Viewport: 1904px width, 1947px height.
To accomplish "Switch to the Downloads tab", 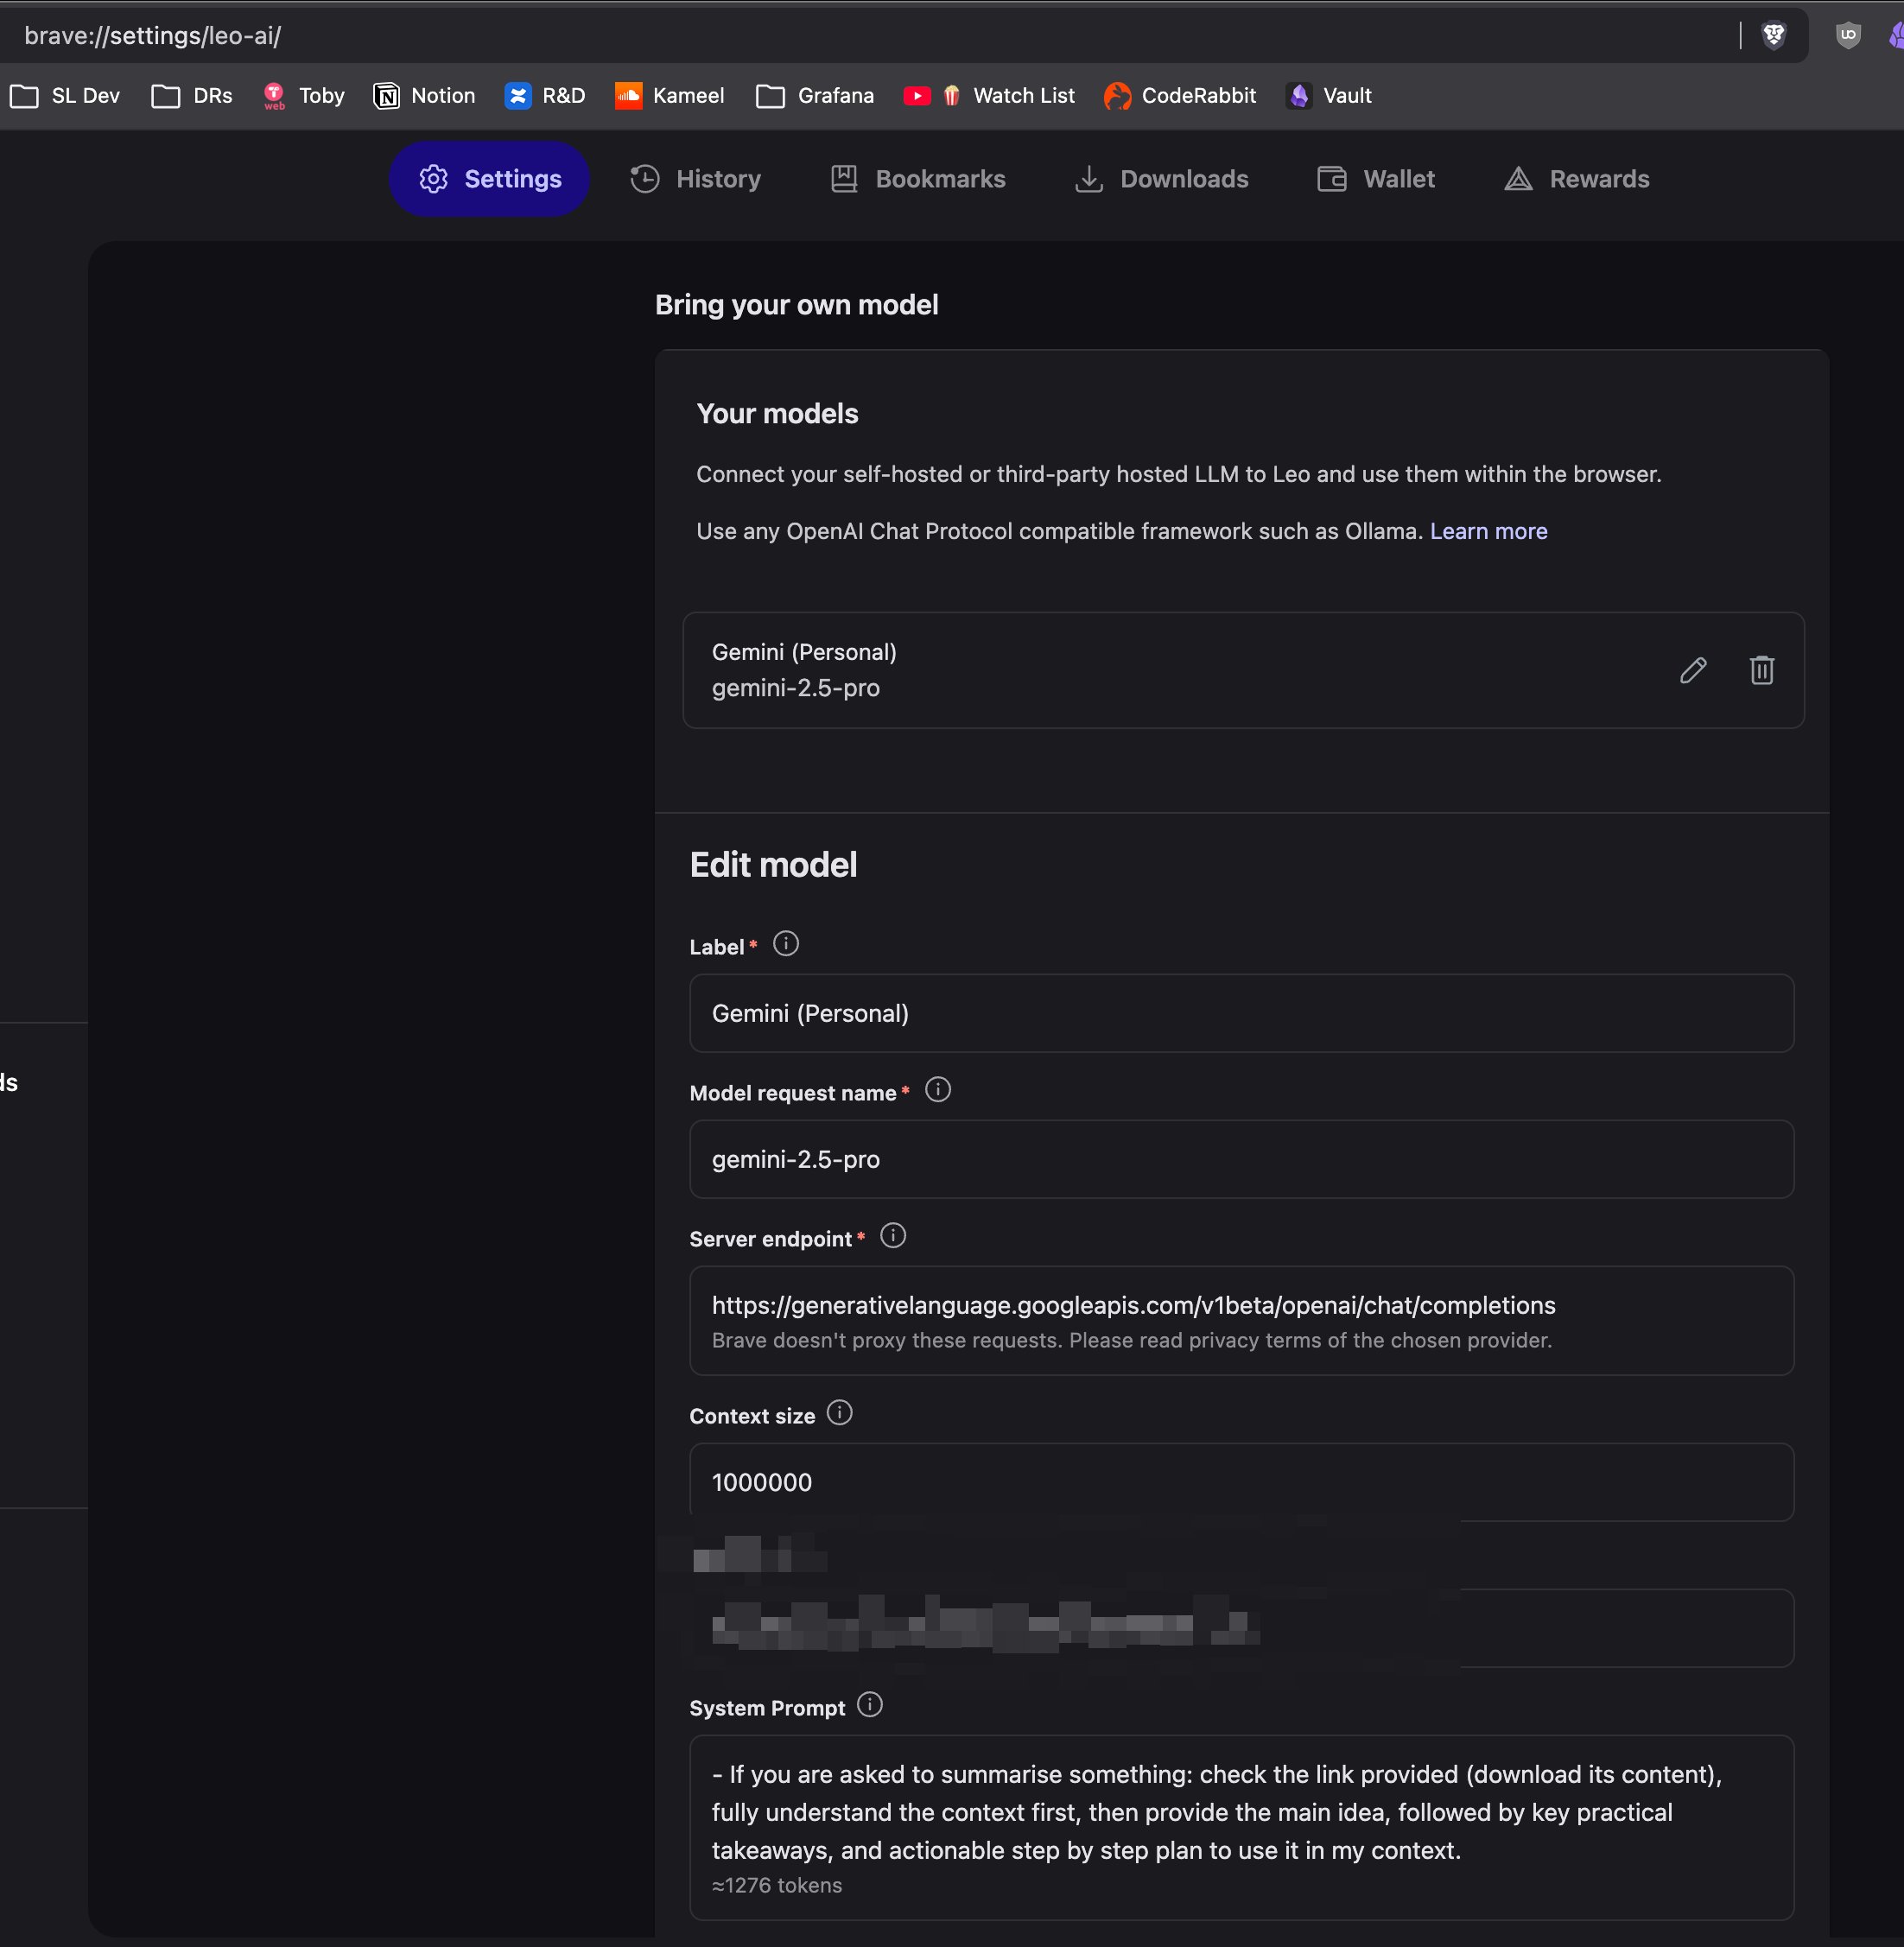I will (1162, 179).
